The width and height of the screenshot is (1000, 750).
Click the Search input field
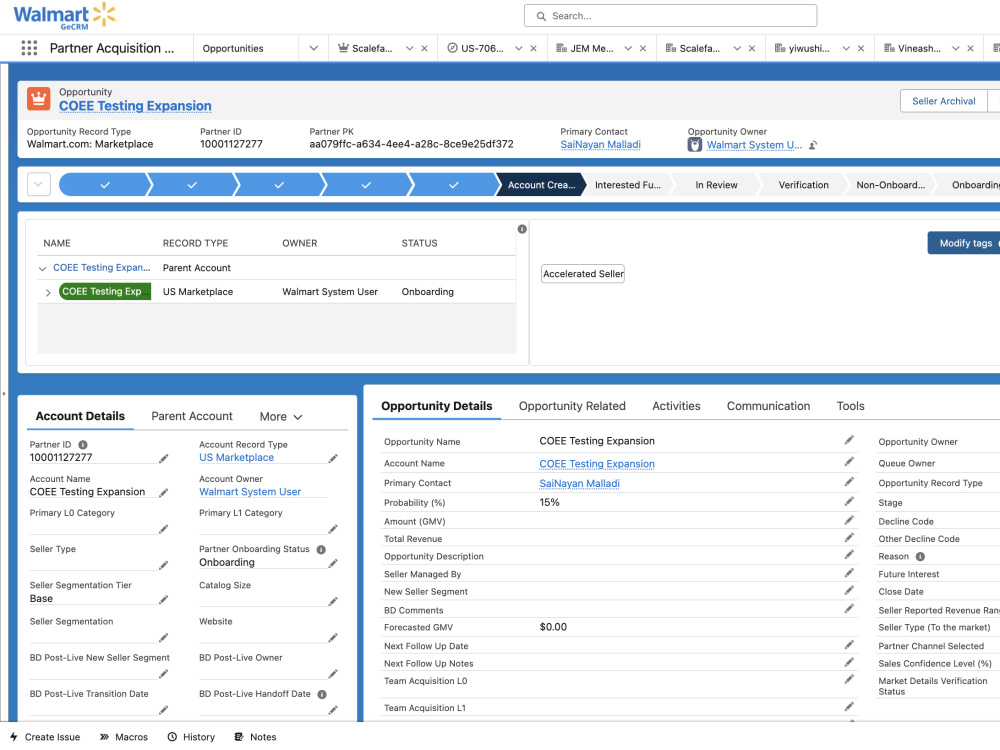pyautogui.click(x=670, y=16)
